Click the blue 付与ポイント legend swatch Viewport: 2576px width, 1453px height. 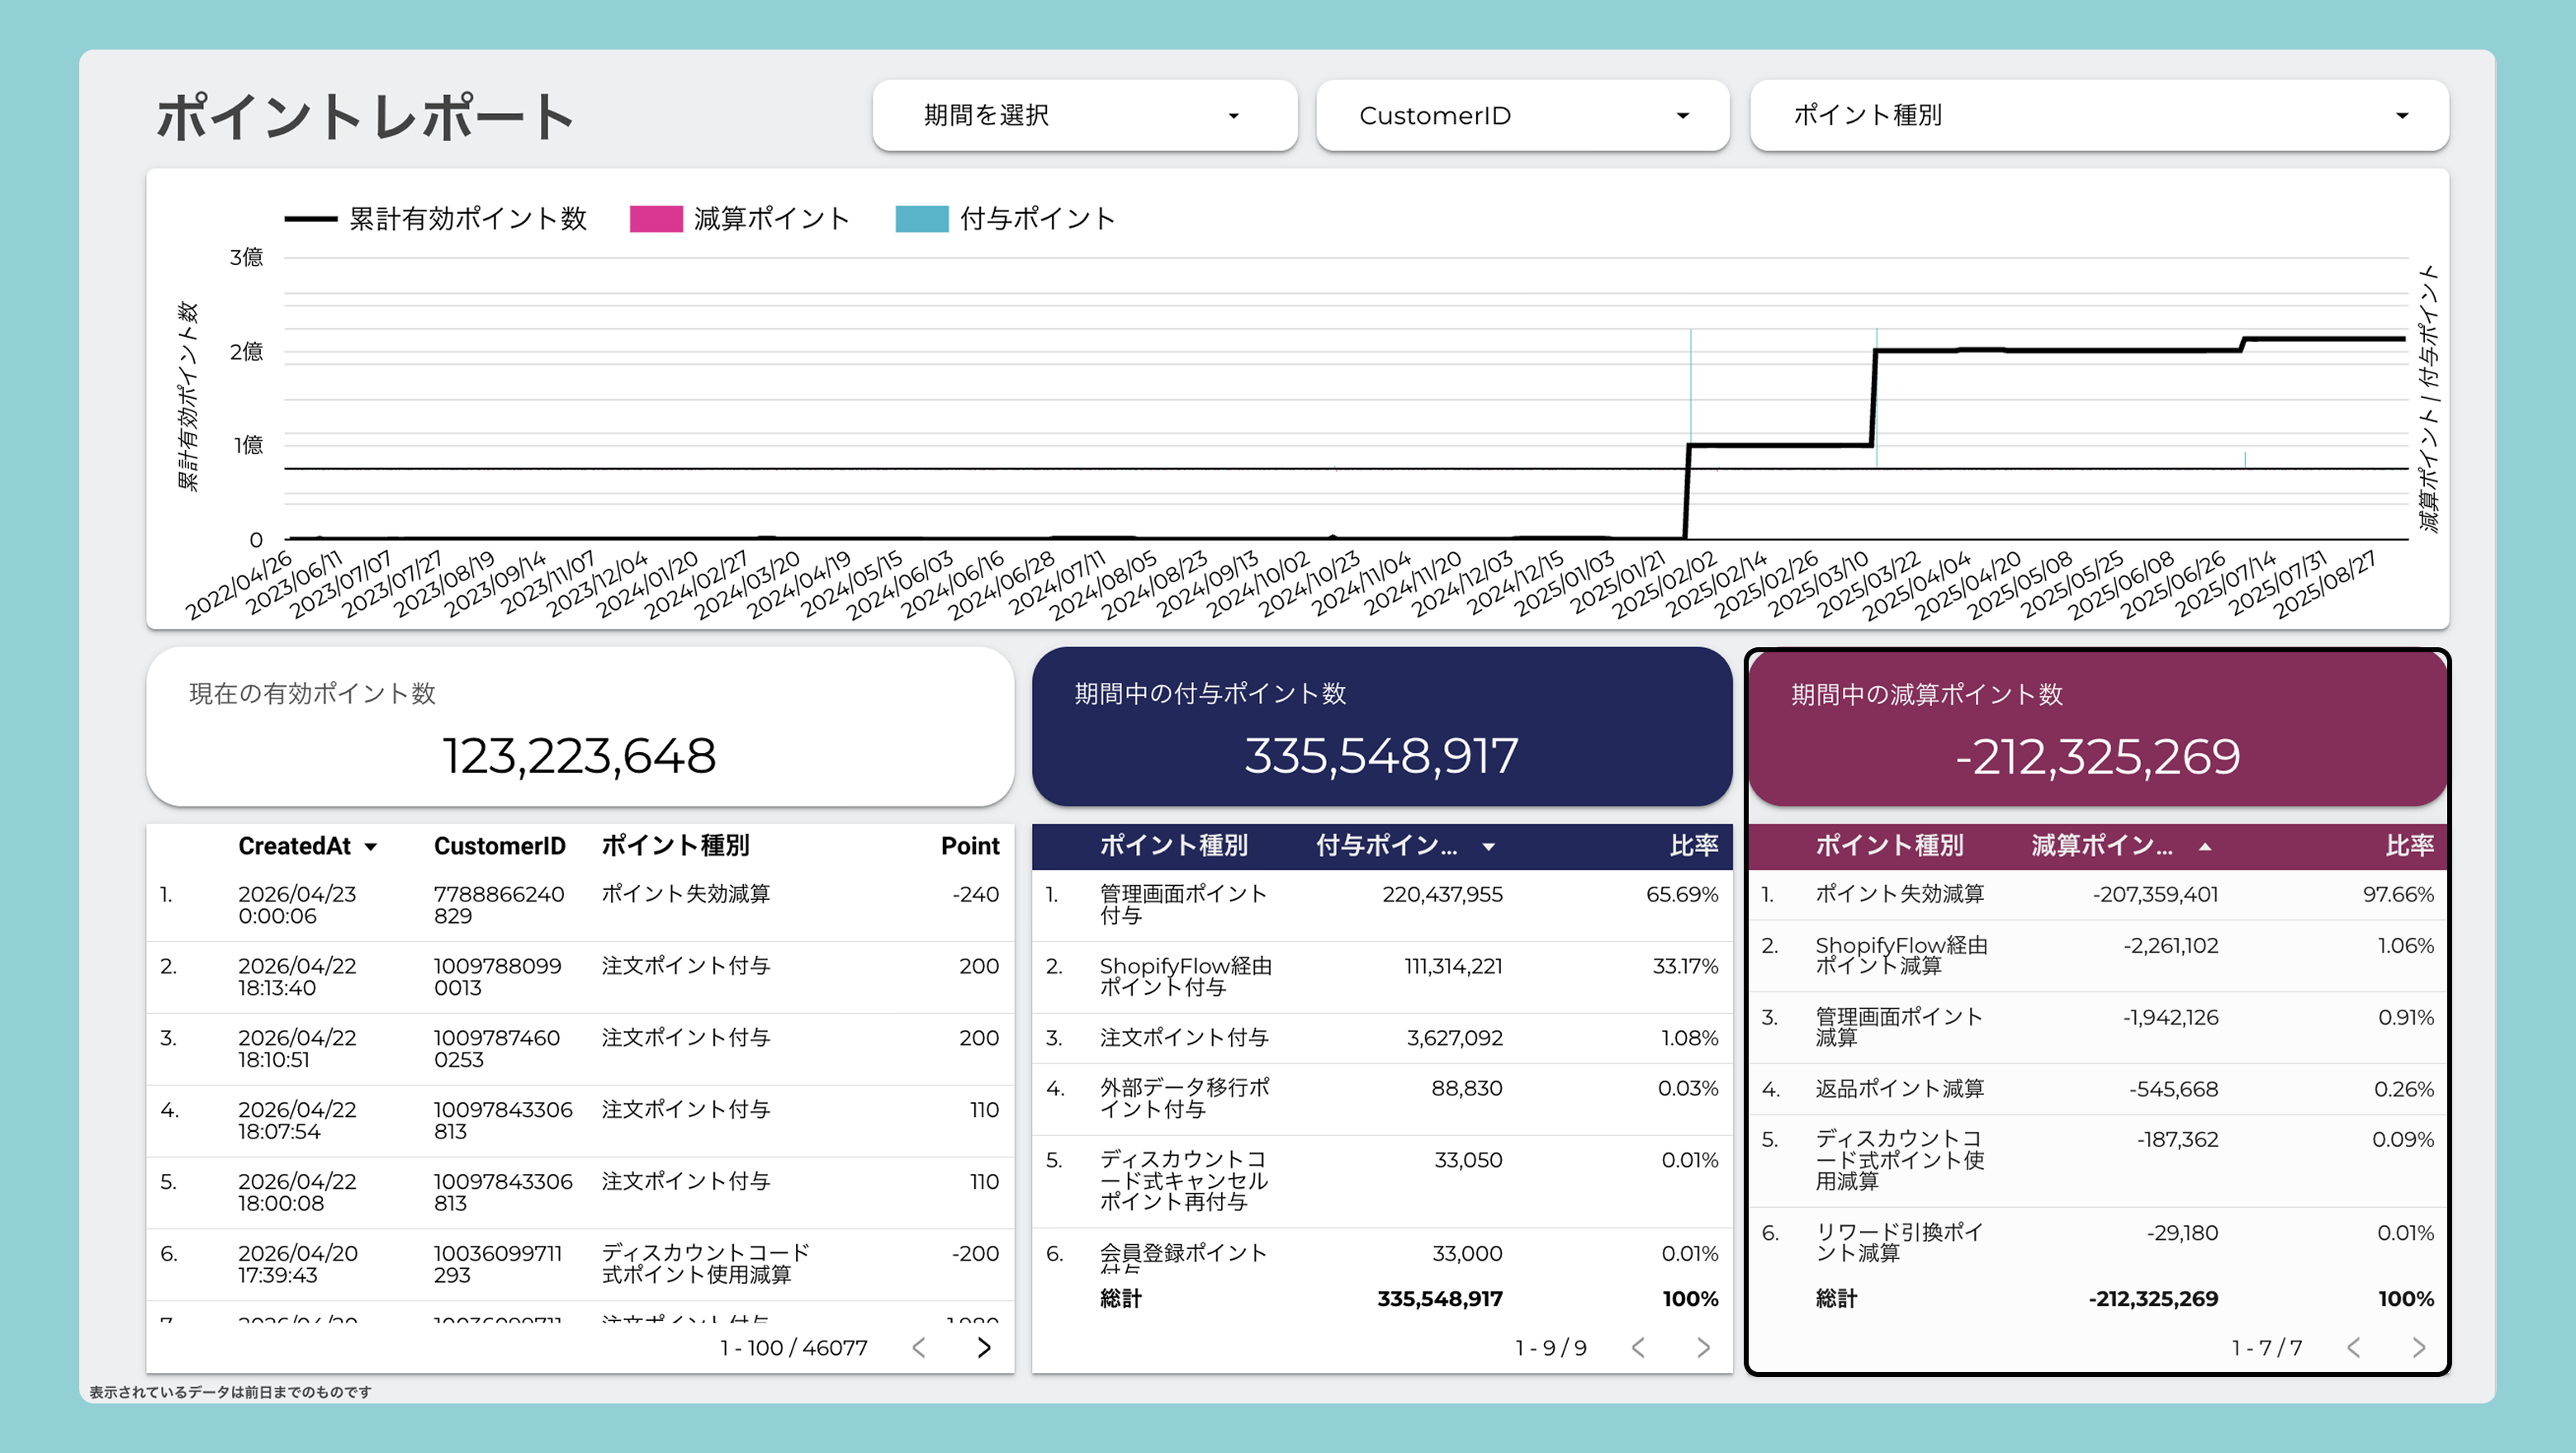coord(921,219)
